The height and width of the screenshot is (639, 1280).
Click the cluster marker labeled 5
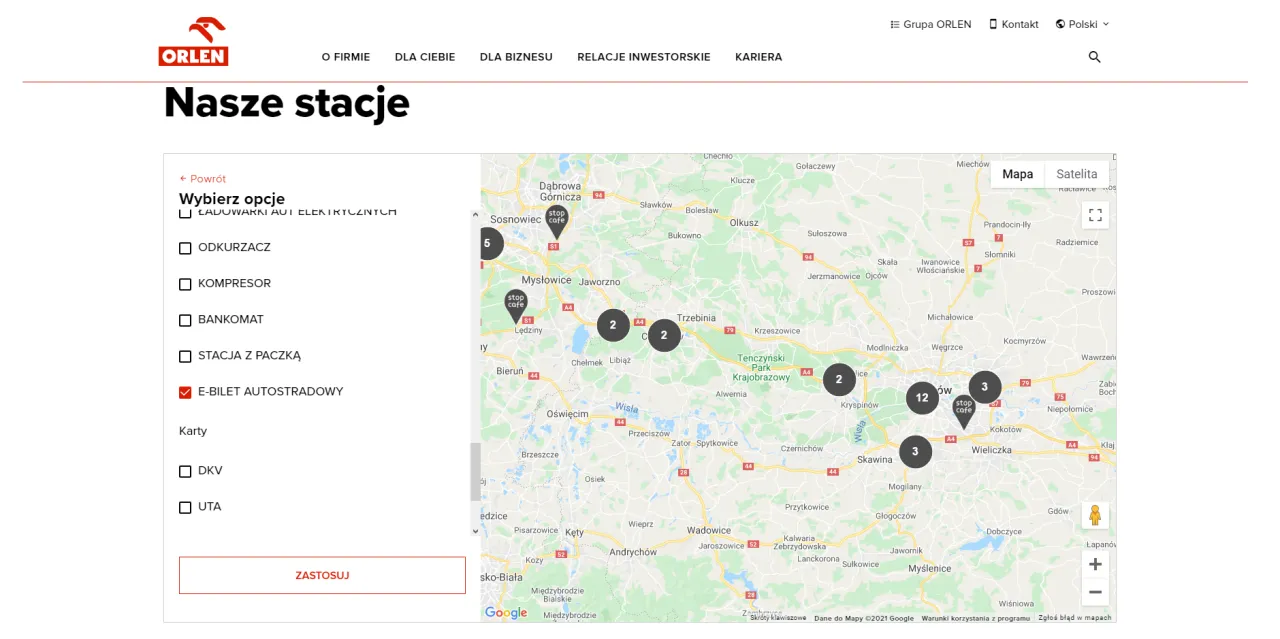[489, 243]
